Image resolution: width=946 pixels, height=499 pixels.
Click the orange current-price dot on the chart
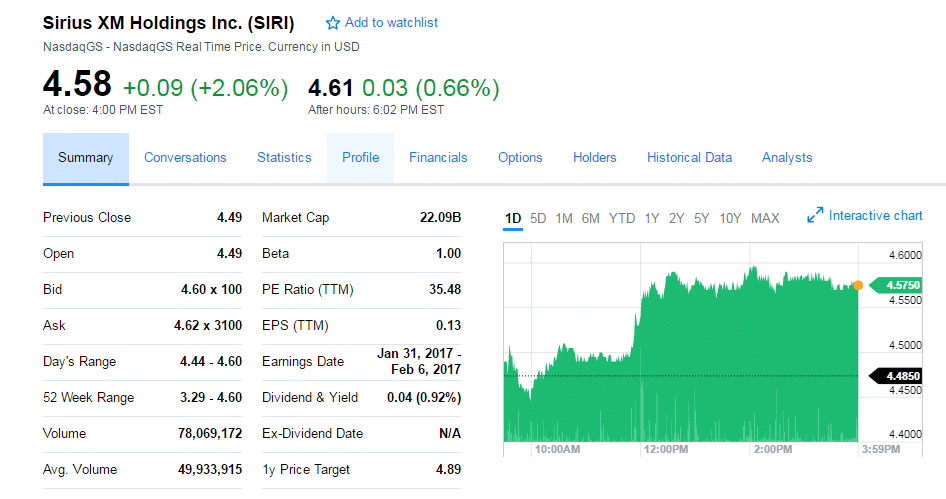tap(858, 285)
